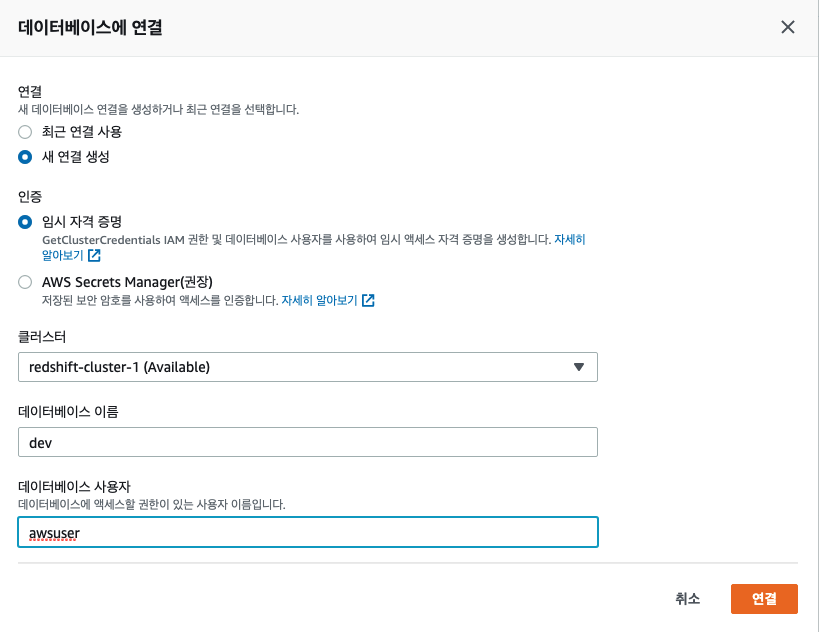Choose the AWS Secrets Manager(권장) option

point(25,283)
